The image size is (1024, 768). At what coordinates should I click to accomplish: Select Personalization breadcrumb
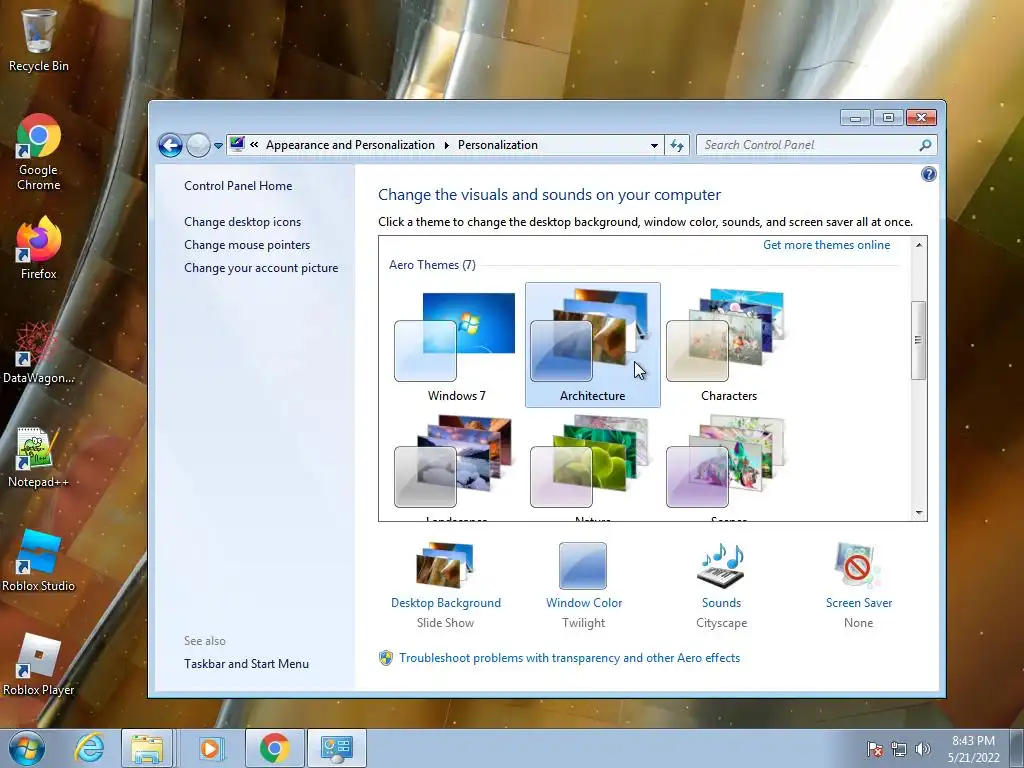click(498, 145)
